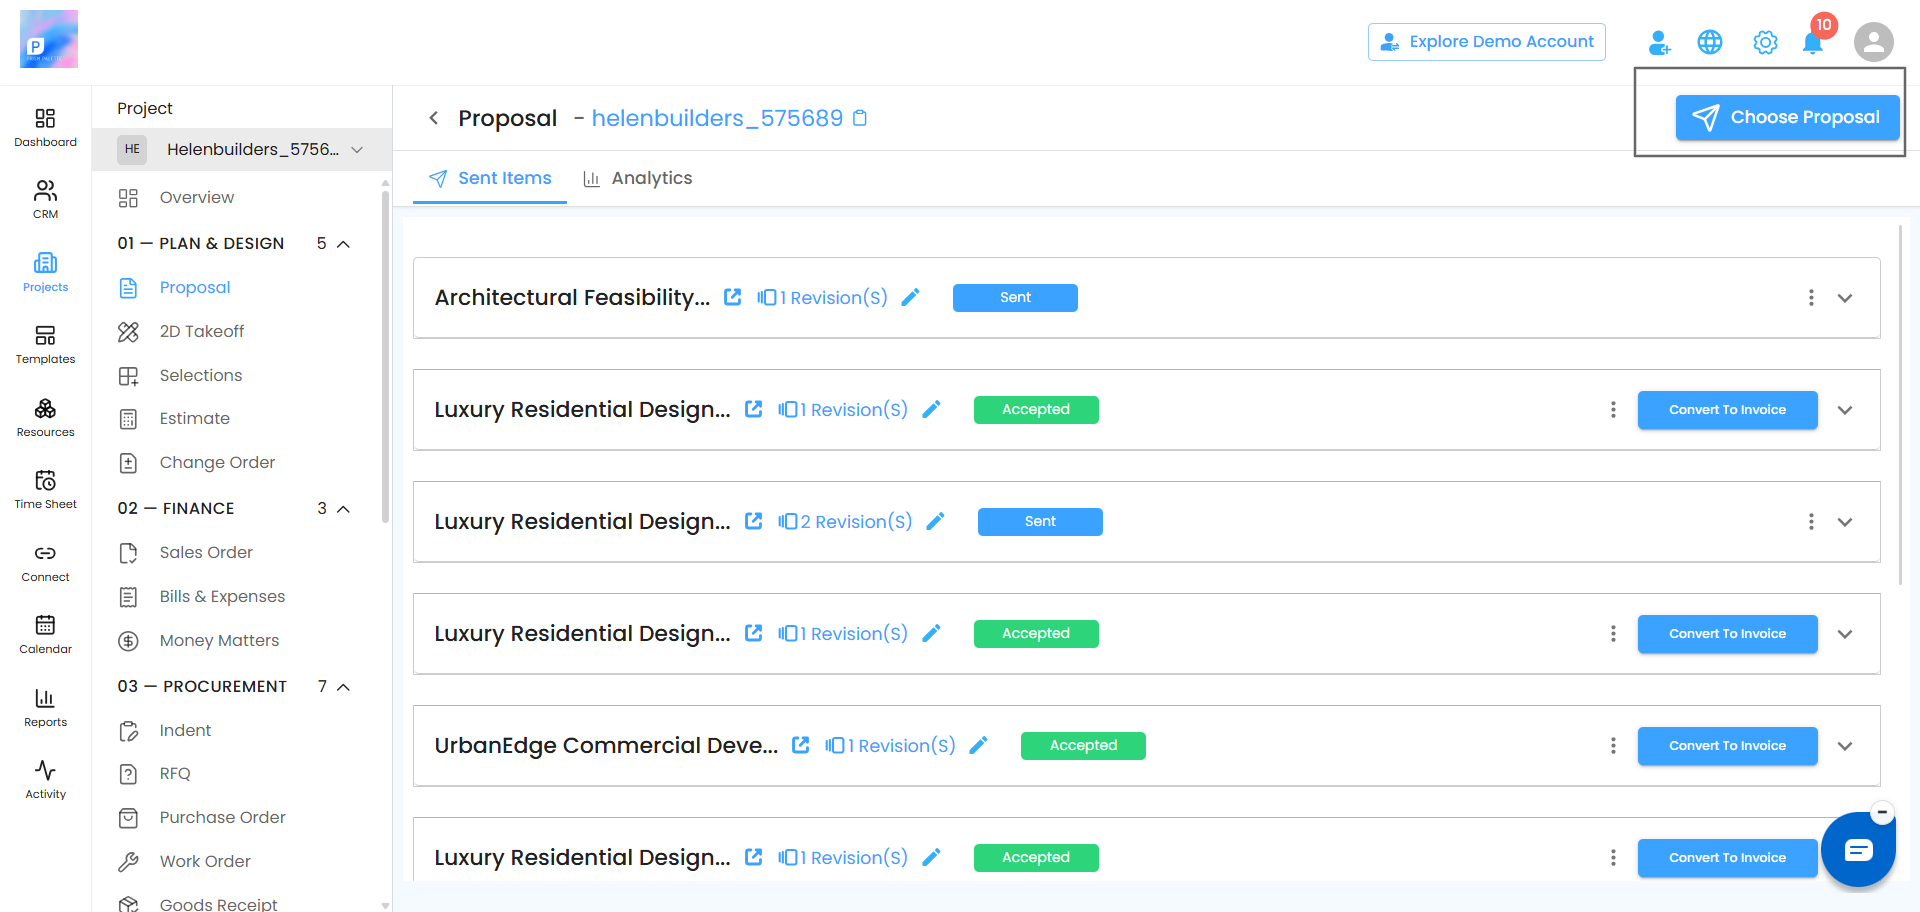This screenshot has width=1920, height=912.
Task: Expand the Architectural Feasibility proposal row
Action: coord(1845,298)
